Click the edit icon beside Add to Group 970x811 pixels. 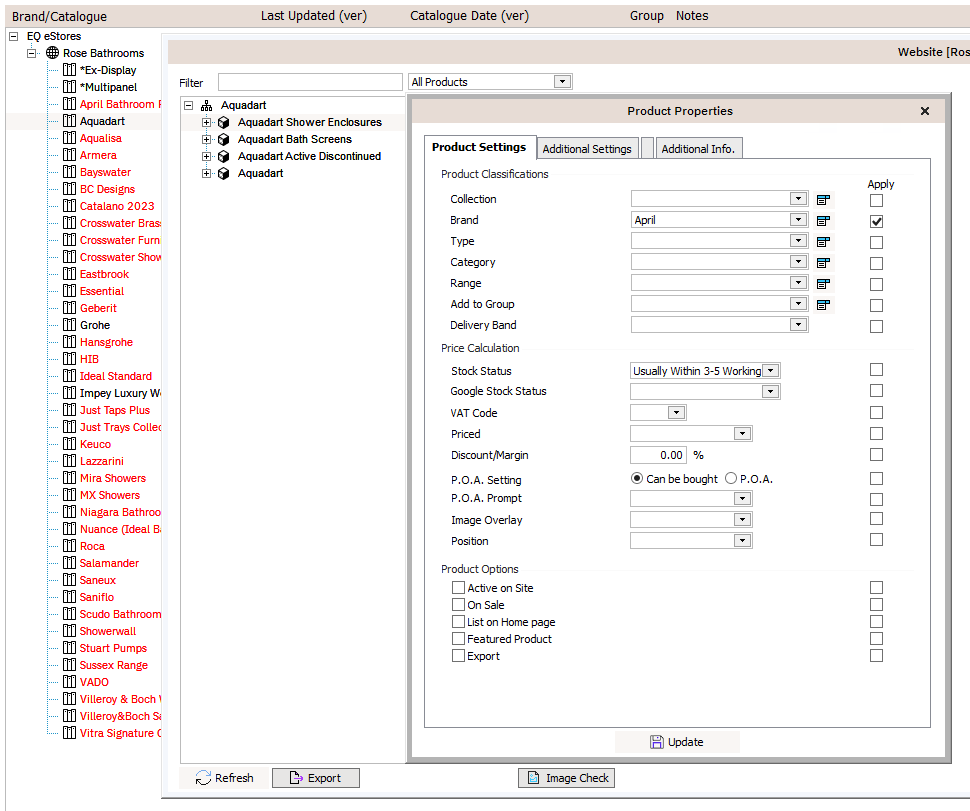point(823,304)
